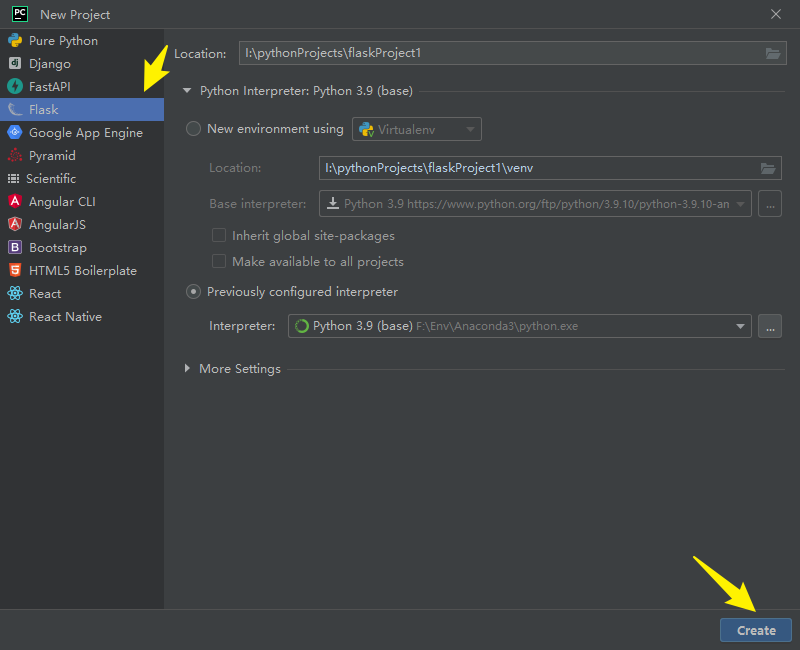The height and width of the screenshot is (650, 800).
Task: Select Angular CLI project type
Action: click(x=82, y=201)
